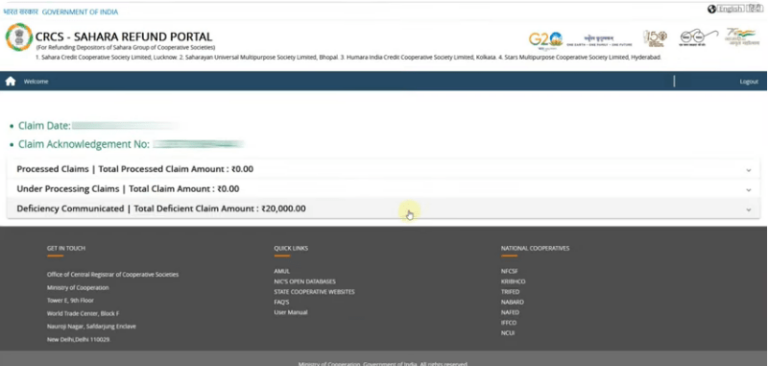Image resolution: width=768 pixels, height=366 pixels.
Task: Expand the Processed Claims section
Action: click(x=384, y=169)
